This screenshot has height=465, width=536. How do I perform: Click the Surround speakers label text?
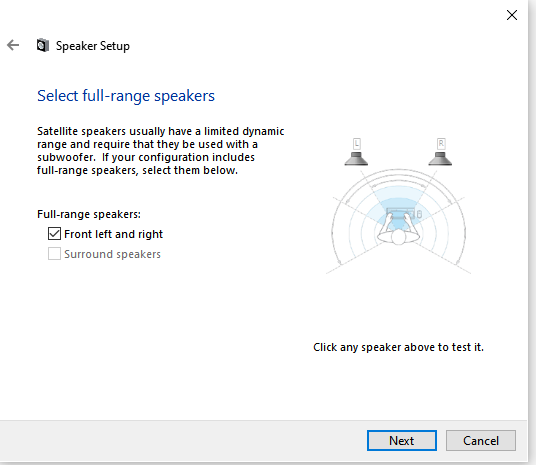[x=112, y=254]
